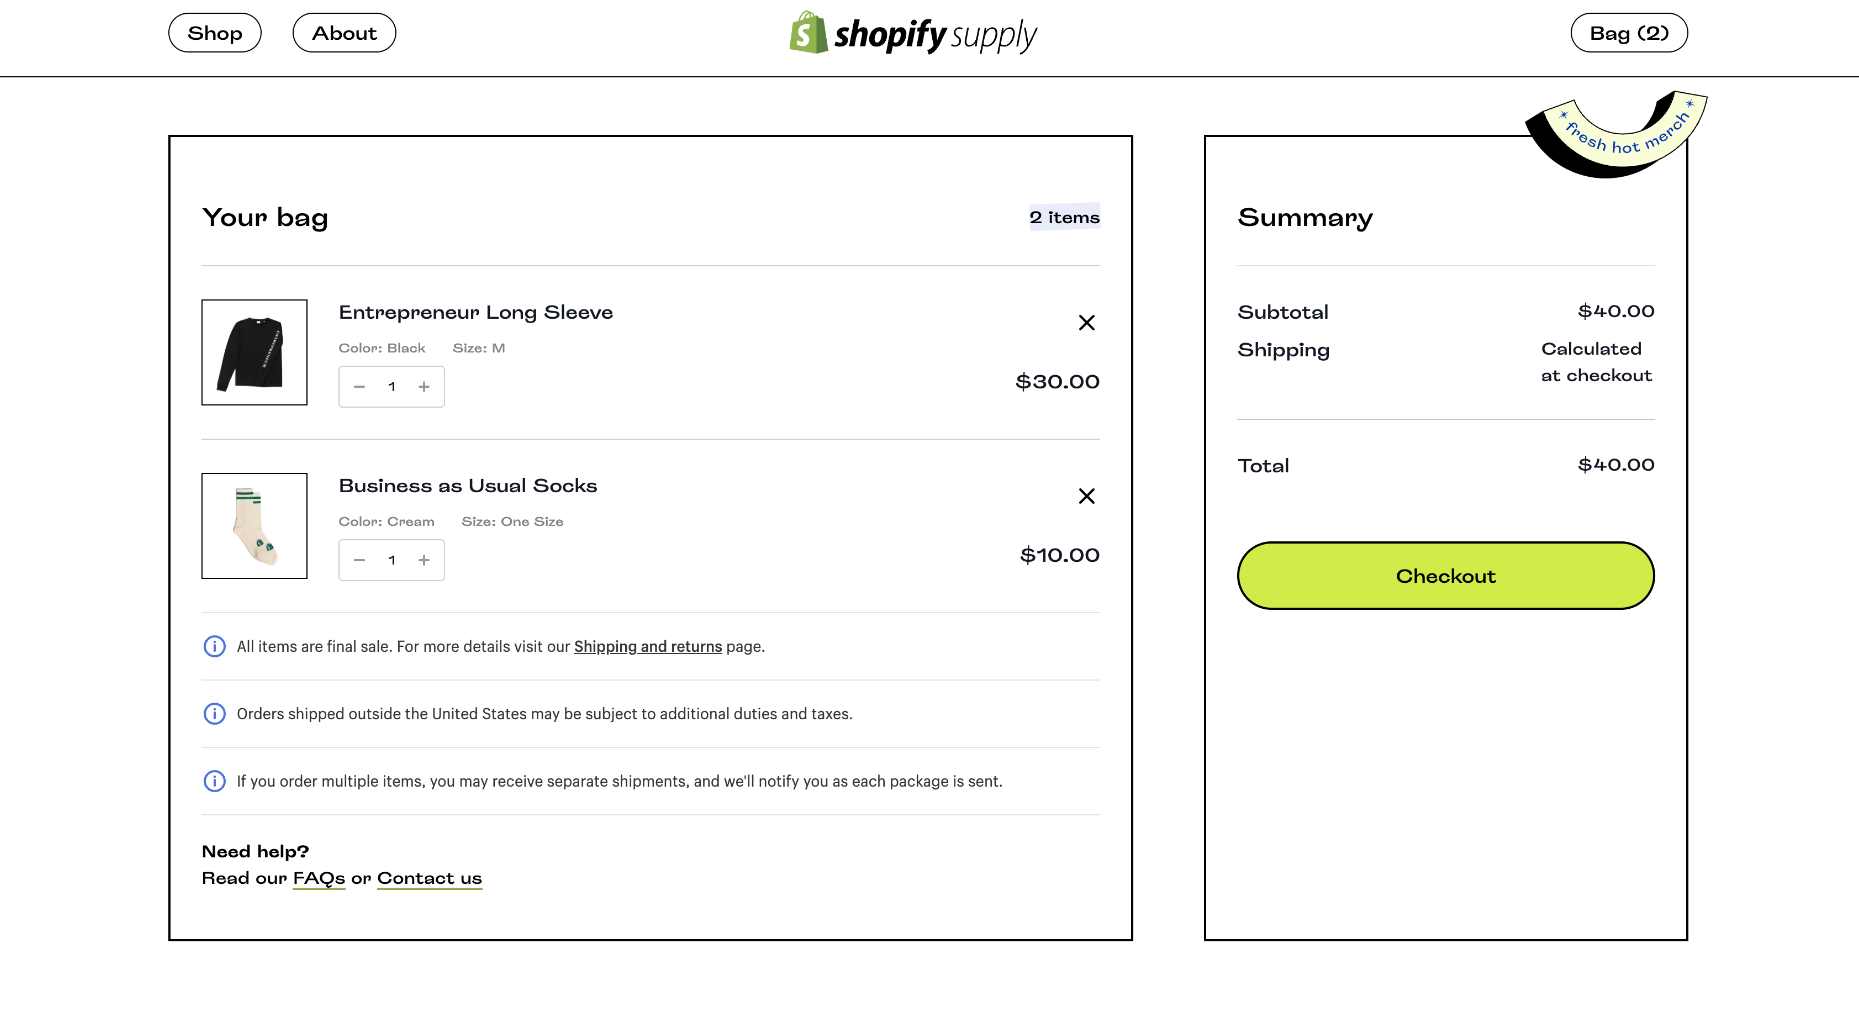1859x1012 pixels.
Task: Increase quantity of Business as Usual Socks
Action: point(423,560)
